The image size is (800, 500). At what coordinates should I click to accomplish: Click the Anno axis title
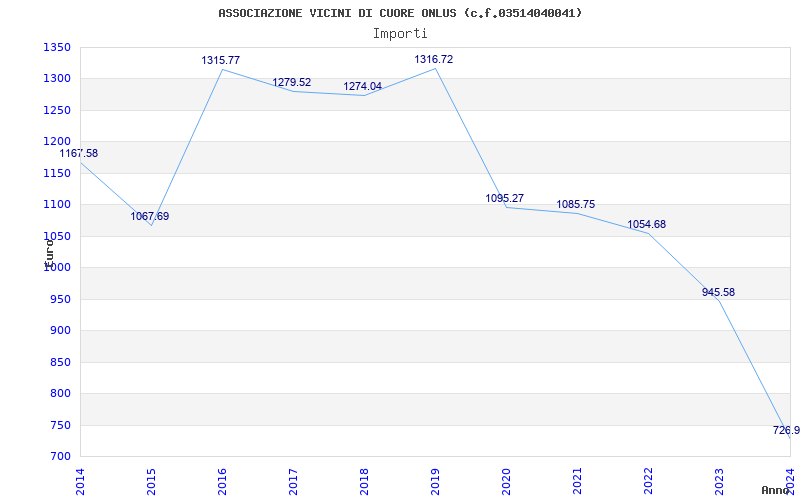775,490
